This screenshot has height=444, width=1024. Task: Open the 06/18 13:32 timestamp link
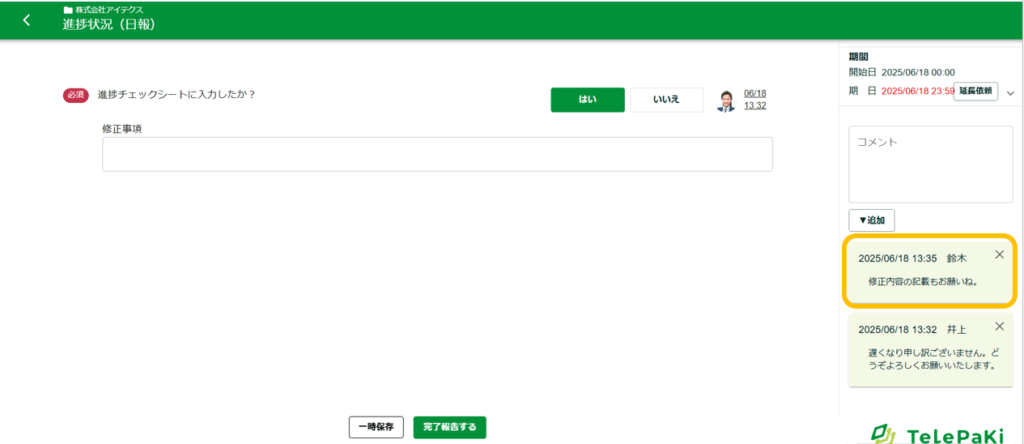(x=755, y=99)
